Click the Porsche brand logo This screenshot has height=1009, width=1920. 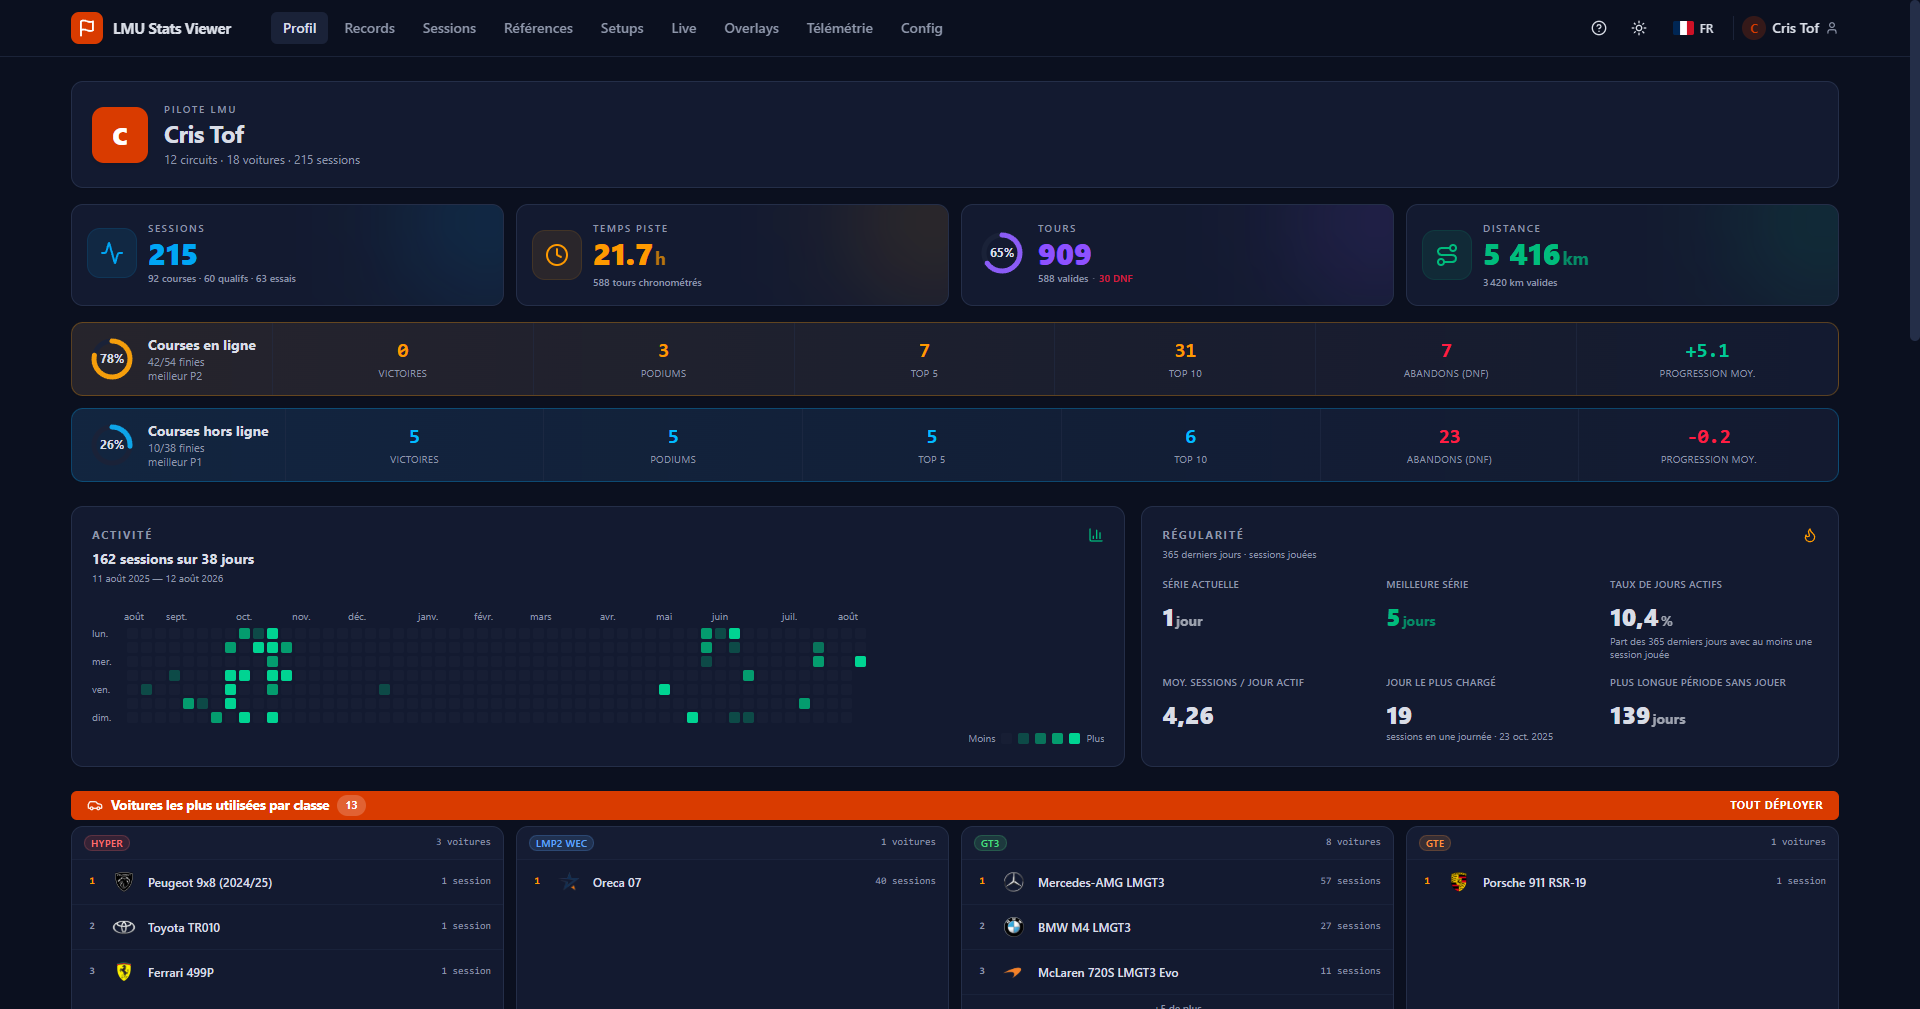(x=1459, y=882)
